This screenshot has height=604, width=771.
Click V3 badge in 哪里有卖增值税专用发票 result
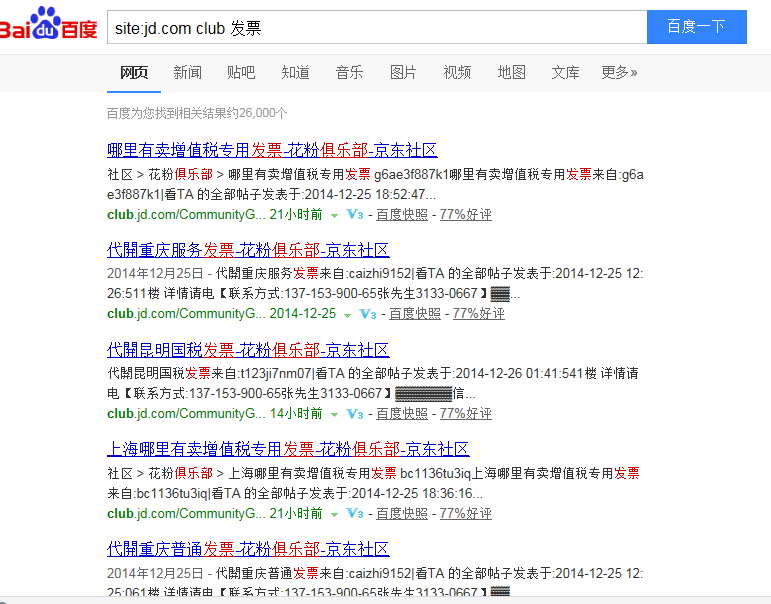tap(355, 215)
